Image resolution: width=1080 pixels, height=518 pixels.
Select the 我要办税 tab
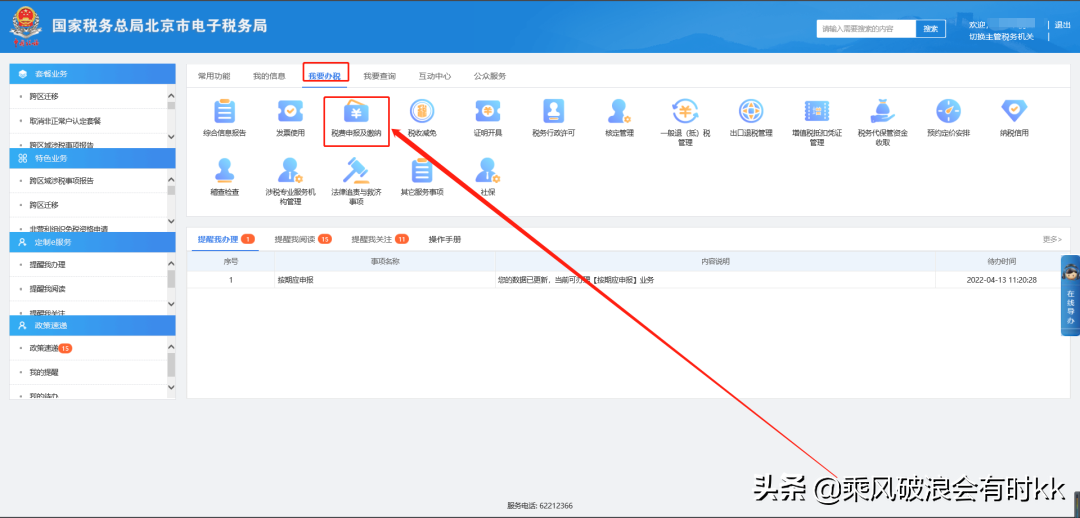pyautogui.click(x=325, y=76)
